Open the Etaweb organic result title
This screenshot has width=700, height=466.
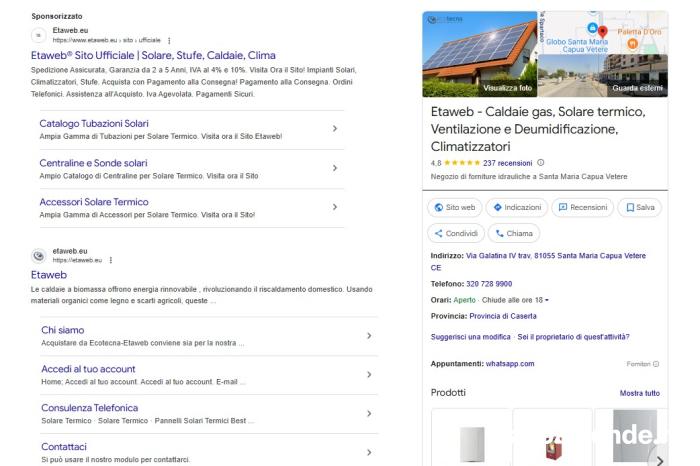pos(49,275)
